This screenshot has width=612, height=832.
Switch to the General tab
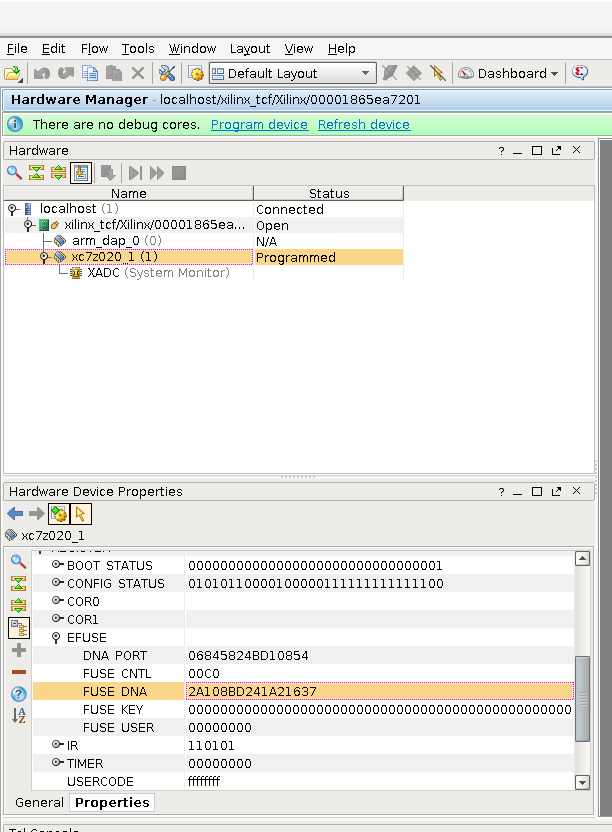coord(39,803)
